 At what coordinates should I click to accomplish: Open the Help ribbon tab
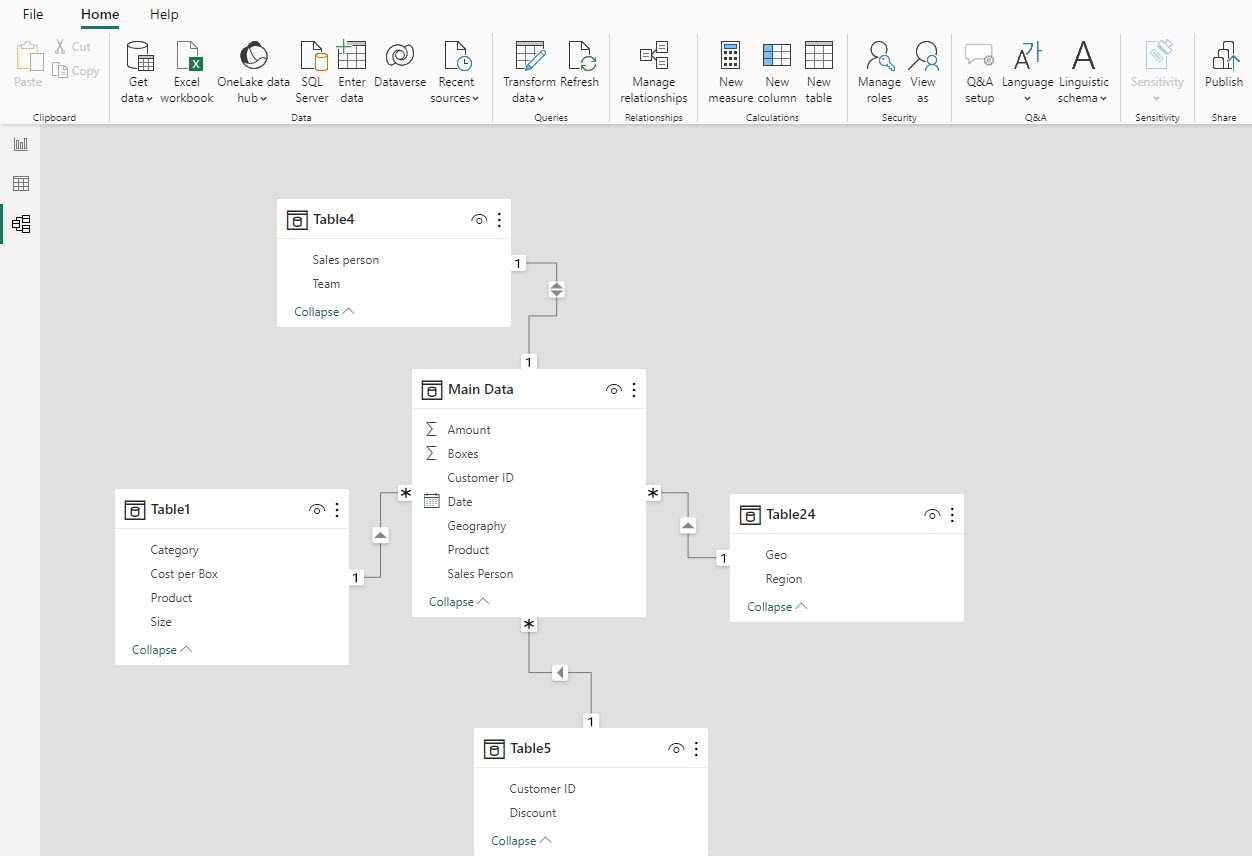point(164,14)
